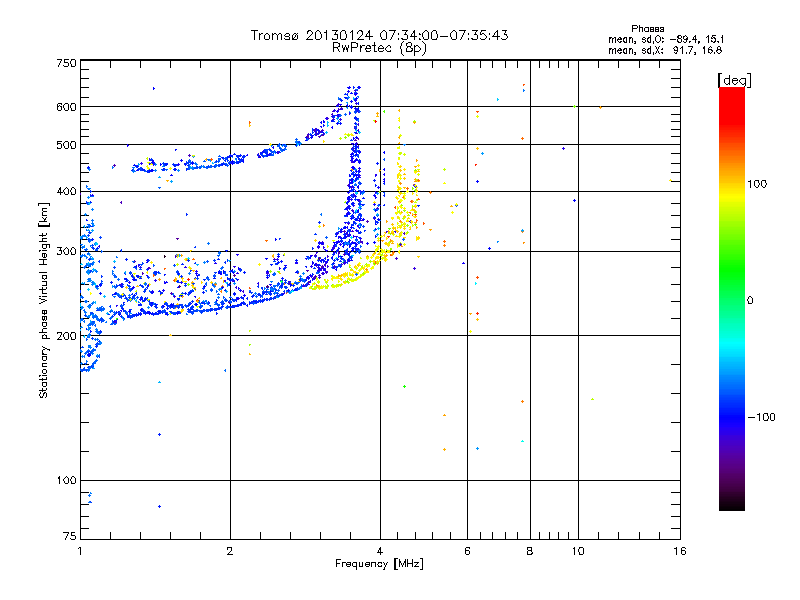
Task: Click the y-axis '750' tick label
Action: 66,63
